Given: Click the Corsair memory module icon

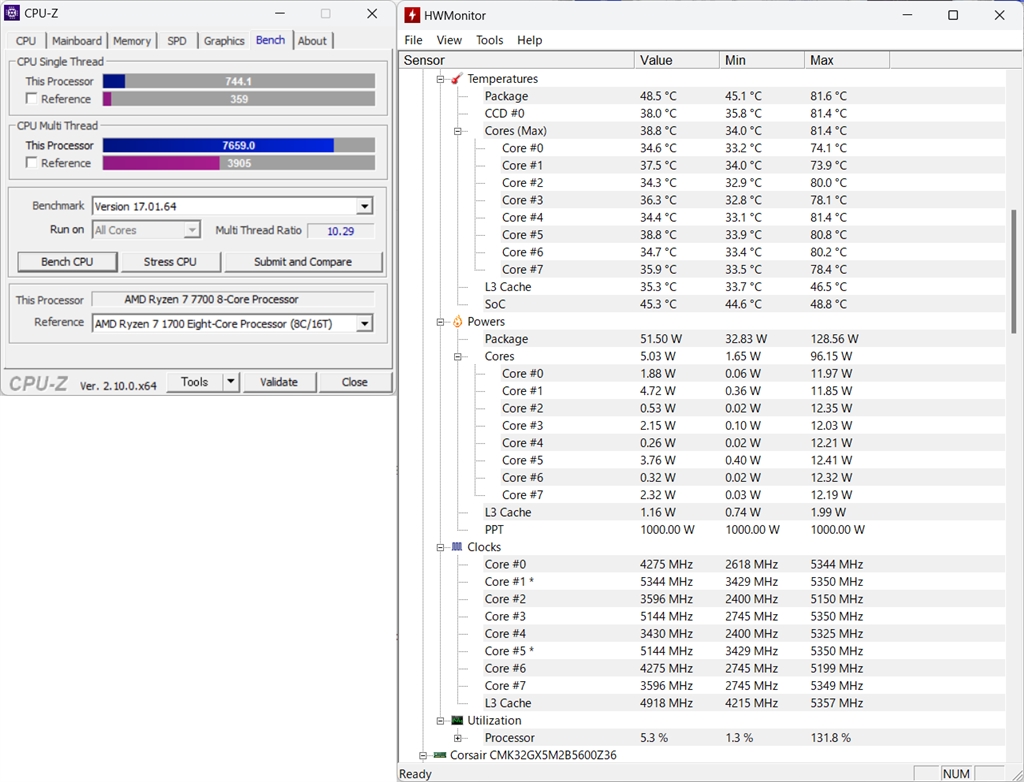Looking at the screenshot, I should [x=439, y=755].
